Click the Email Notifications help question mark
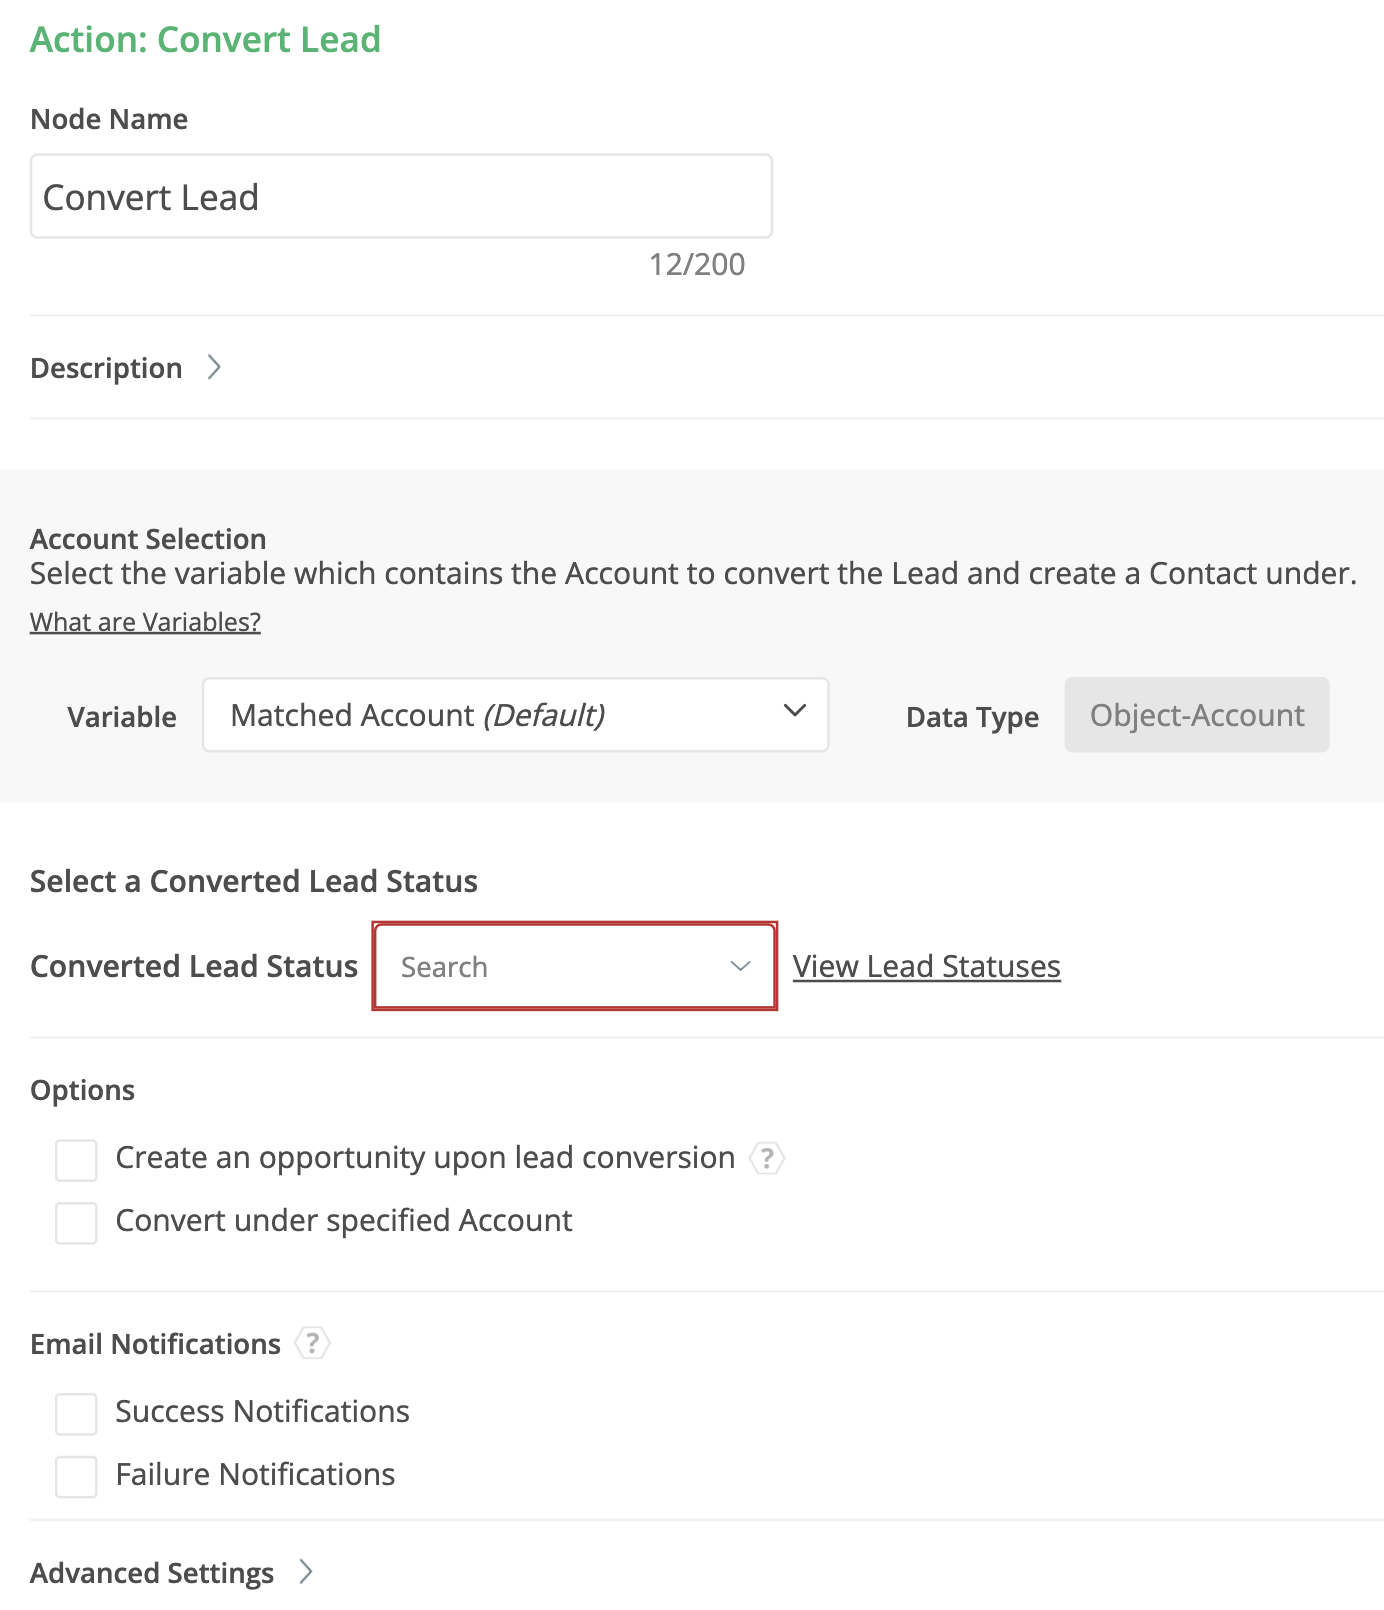 coord(312,1343)
